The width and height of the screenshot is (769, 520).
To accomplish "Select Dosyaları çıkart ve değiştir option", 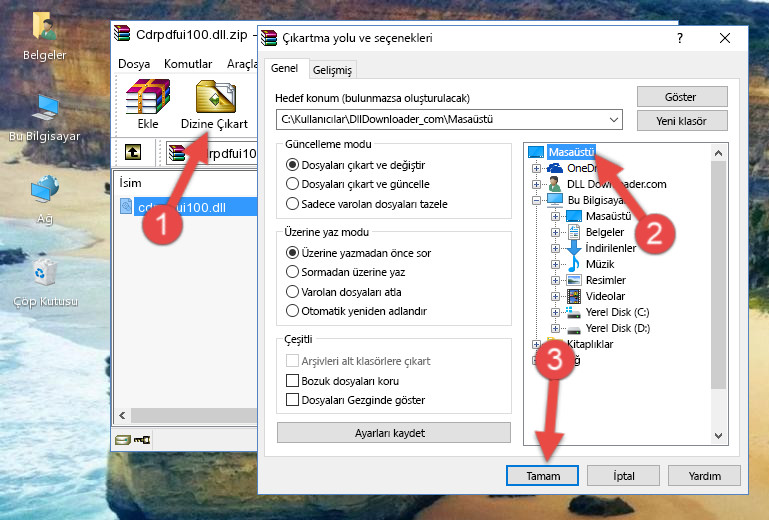I will [292, 165].
